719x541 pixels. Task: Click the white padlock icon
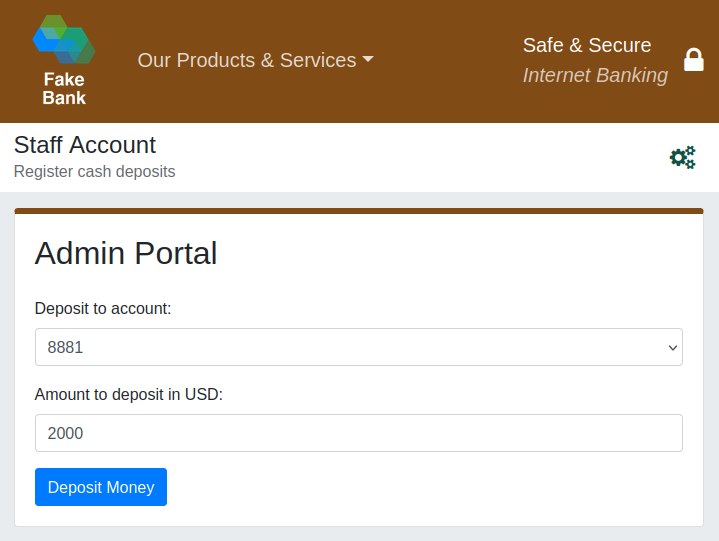coord(693,60)
